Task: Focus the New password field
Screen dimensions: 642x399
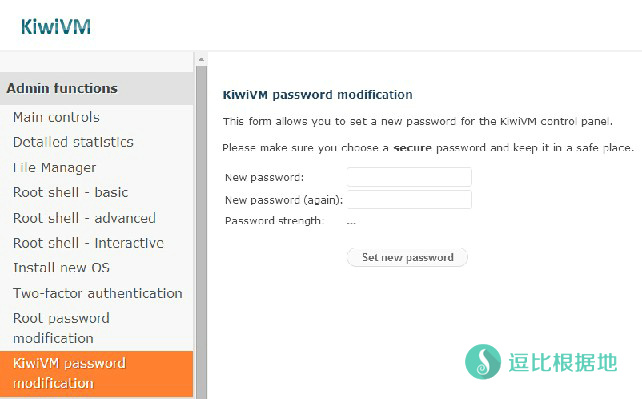Action: point(409,177)
